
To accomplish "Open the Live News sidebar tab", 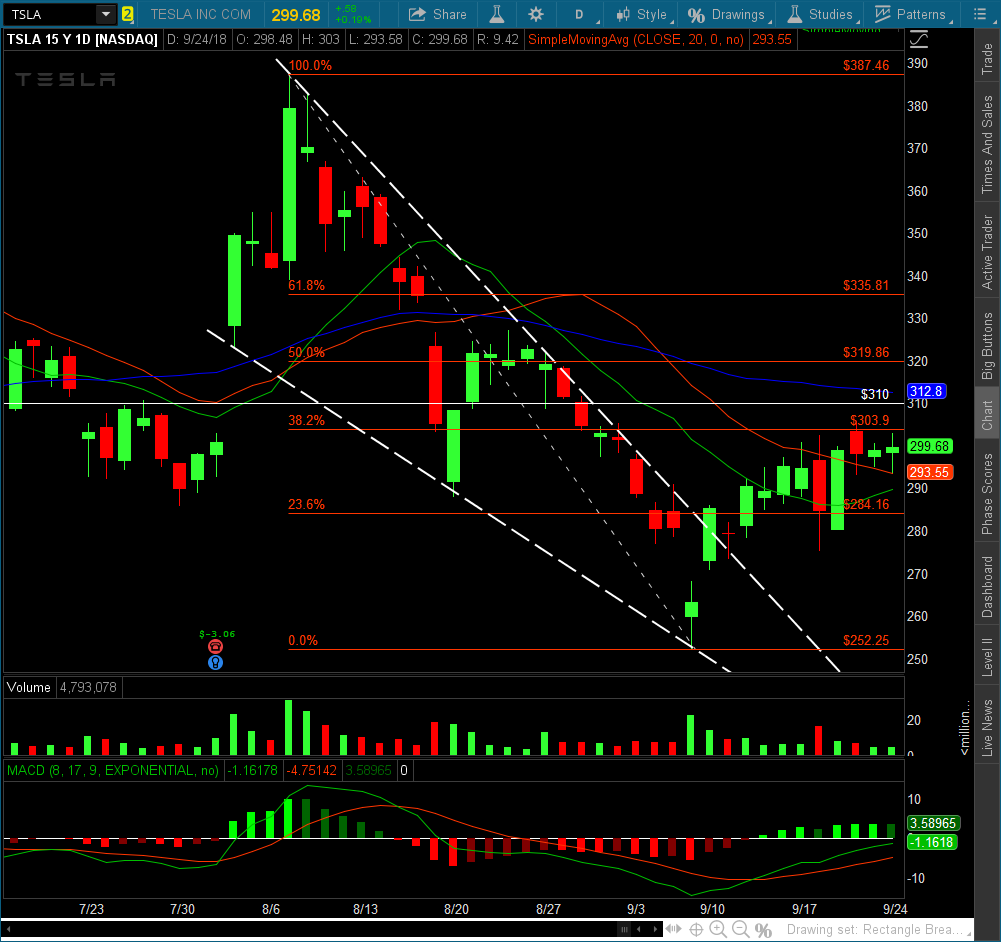I will (x=988, y=728).
